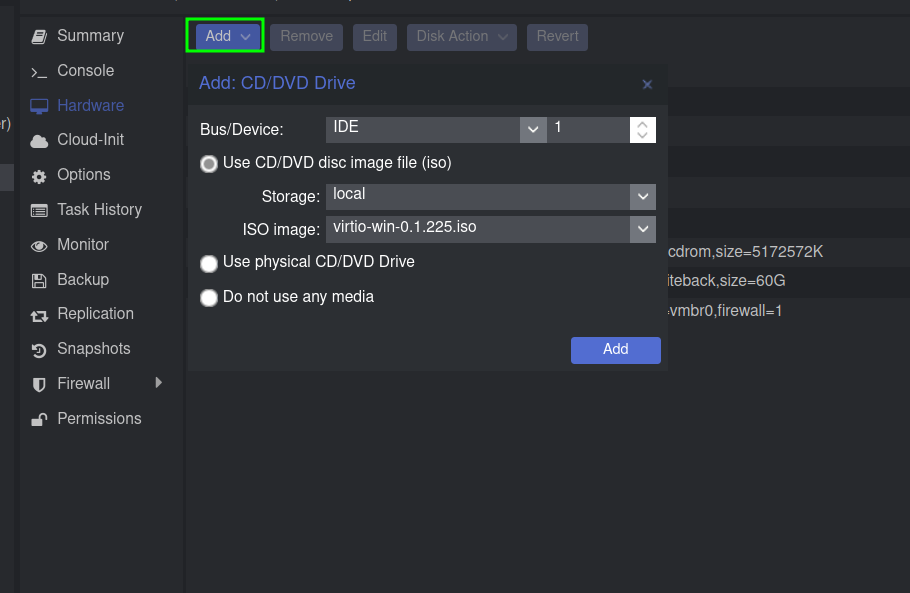
Task: Click the Firewall shield icon
Action: click(39, 385)
